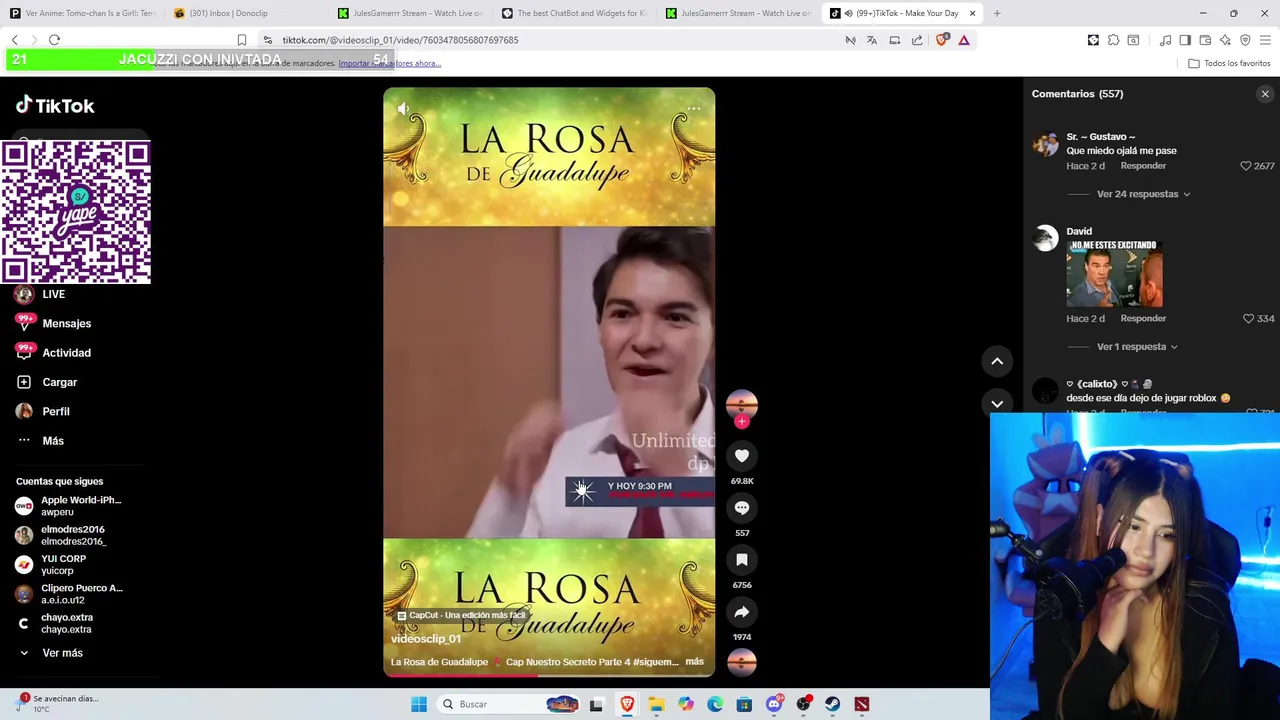Open Steam from the taskbar

[x=832, y=704]
